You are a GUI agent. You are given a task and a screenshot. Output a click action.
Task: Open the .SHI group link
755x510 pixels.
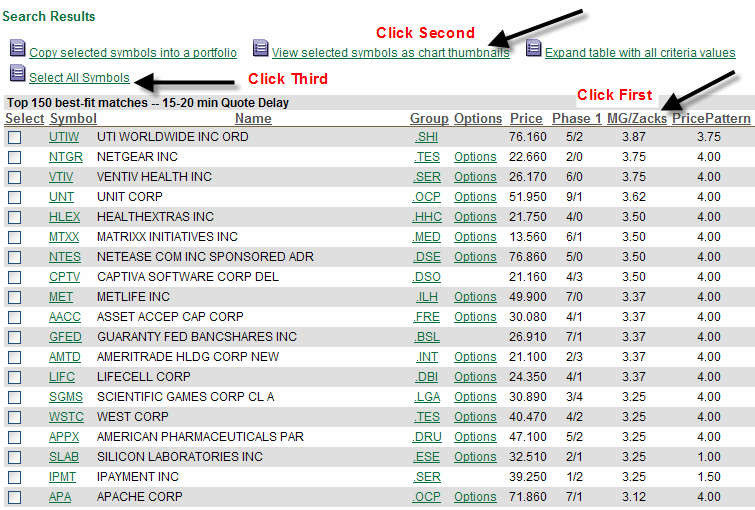(426, 137)
